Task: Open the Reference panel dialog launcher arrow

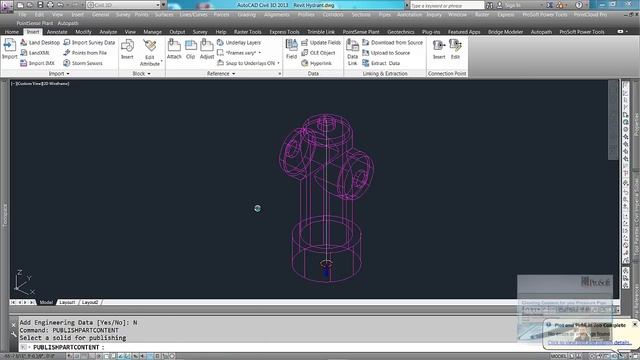Action: coord(280,73)
